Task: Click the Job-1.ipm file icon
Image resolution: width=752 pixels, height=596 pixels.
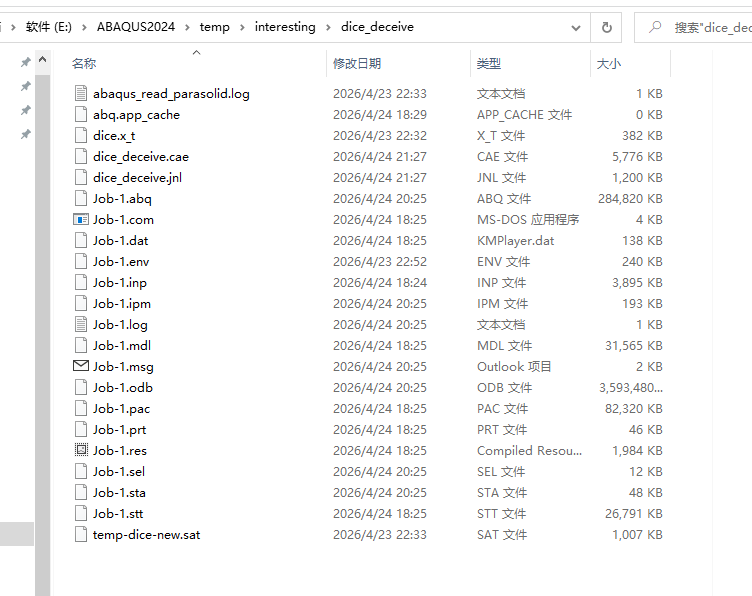Action: point(81,304)
